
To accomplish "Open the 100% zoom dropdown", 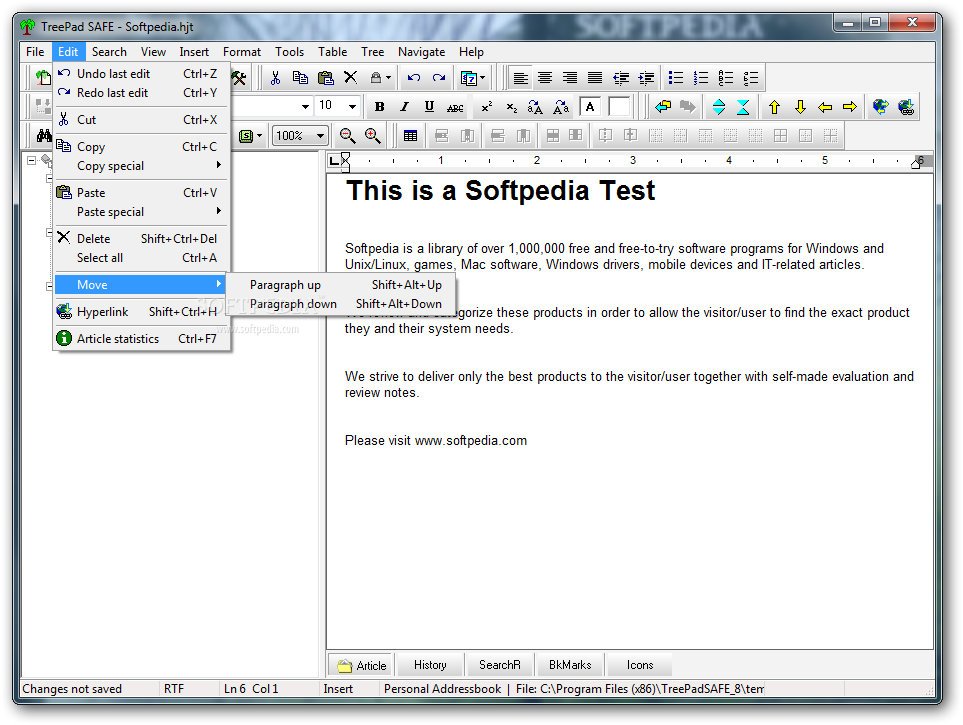I will [320, 136].
